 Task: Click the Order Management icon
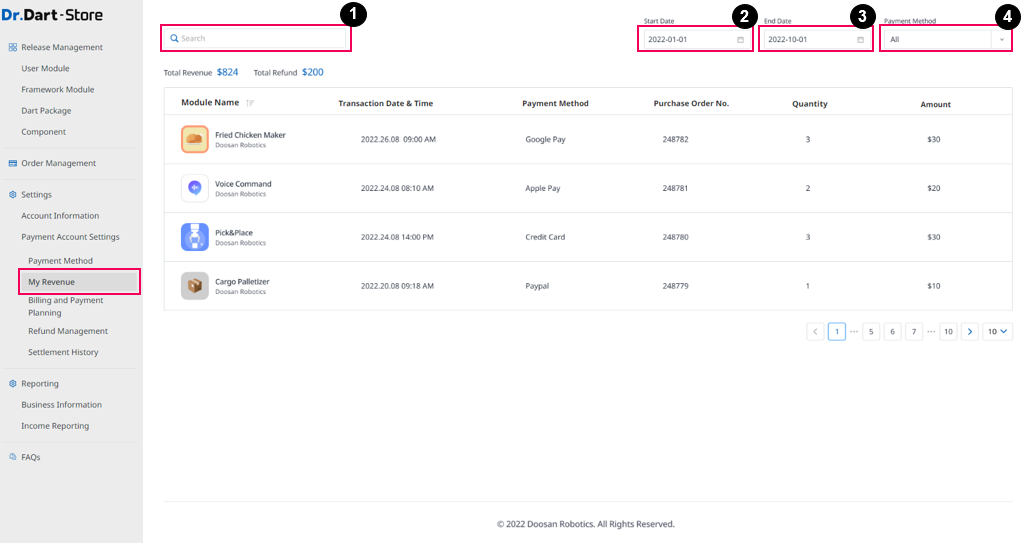[13, 163]
